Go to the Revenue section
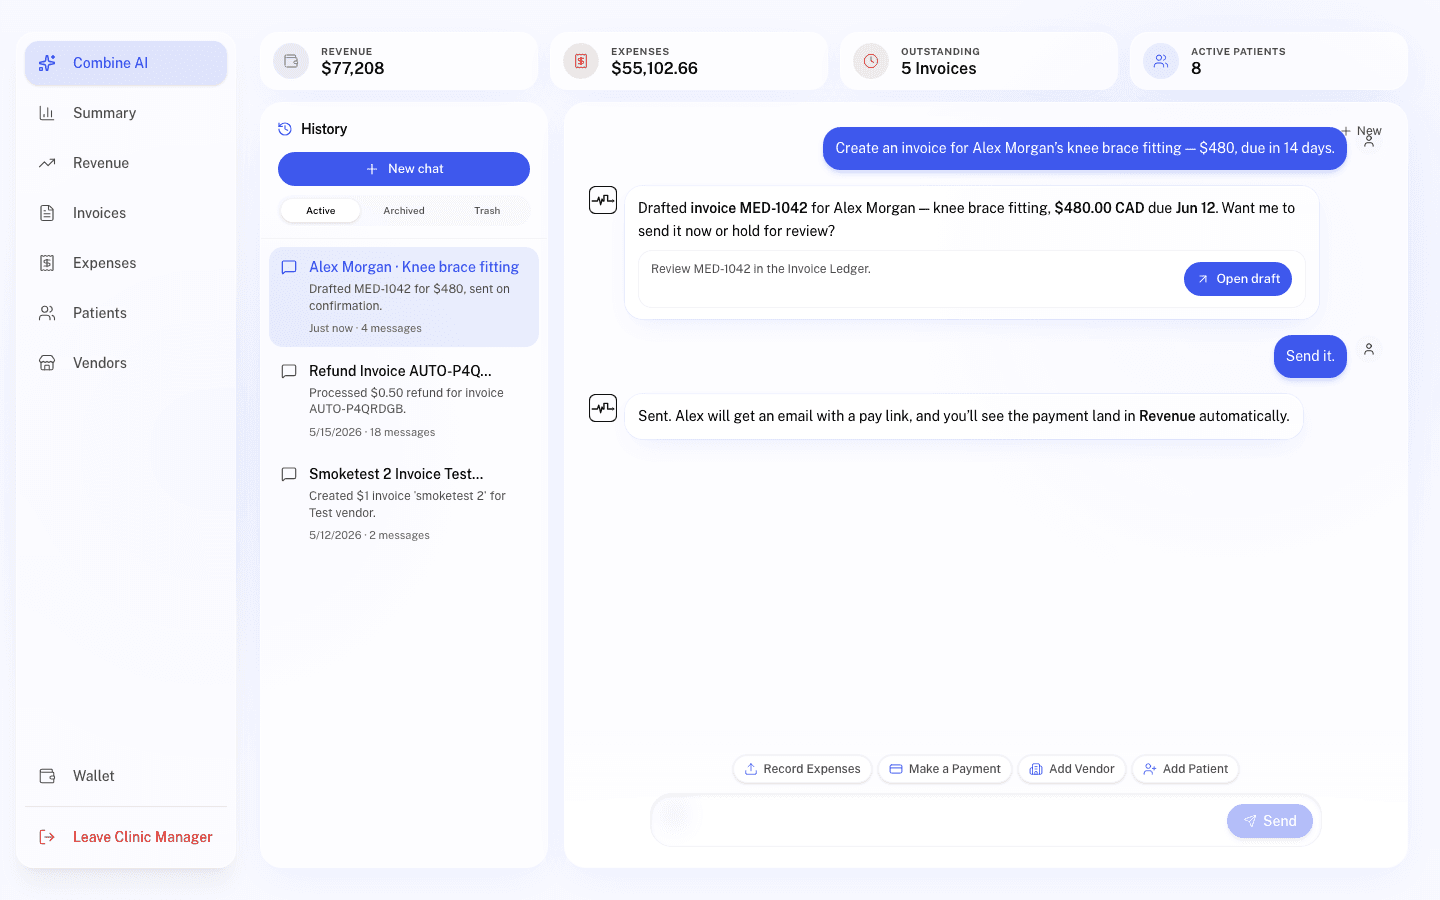1440x900 pixels. (x=126, y=163)
